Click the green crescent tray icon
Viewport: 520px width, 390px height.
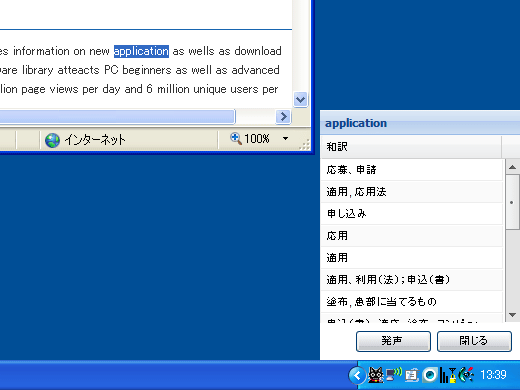tap(466, 375)
